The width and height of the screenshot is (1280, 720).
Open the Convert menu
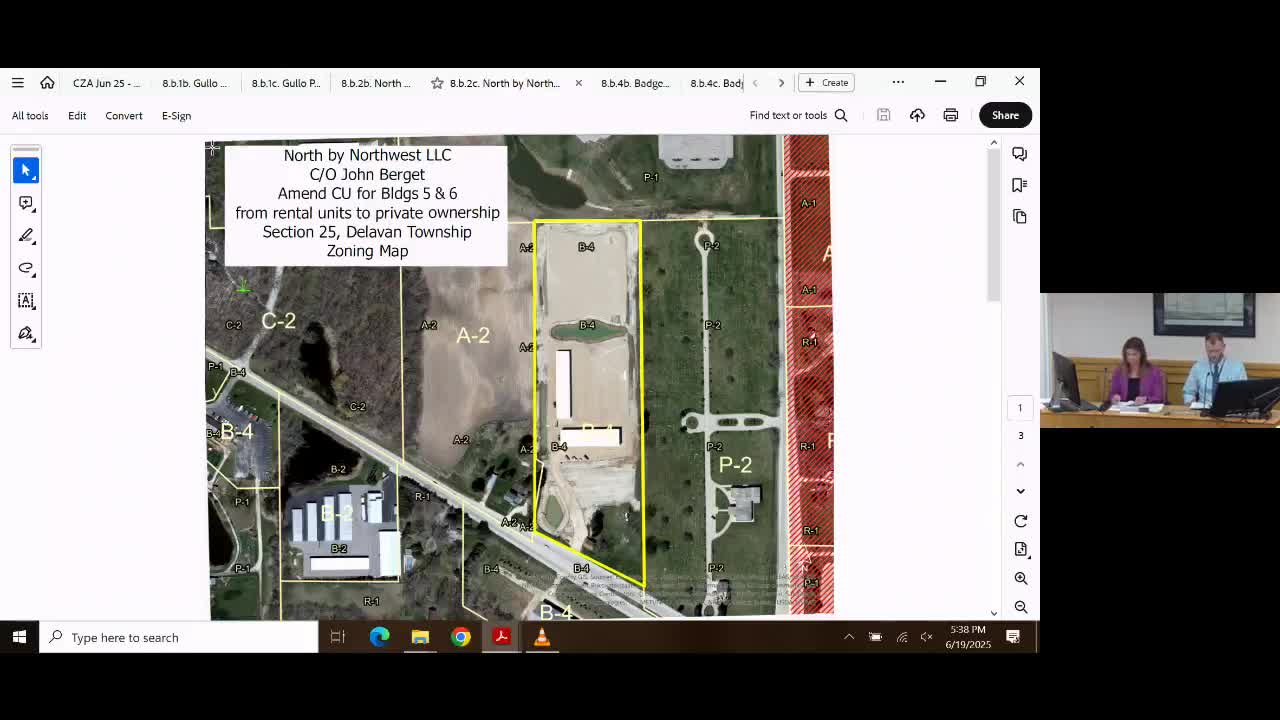click(124, 116)
